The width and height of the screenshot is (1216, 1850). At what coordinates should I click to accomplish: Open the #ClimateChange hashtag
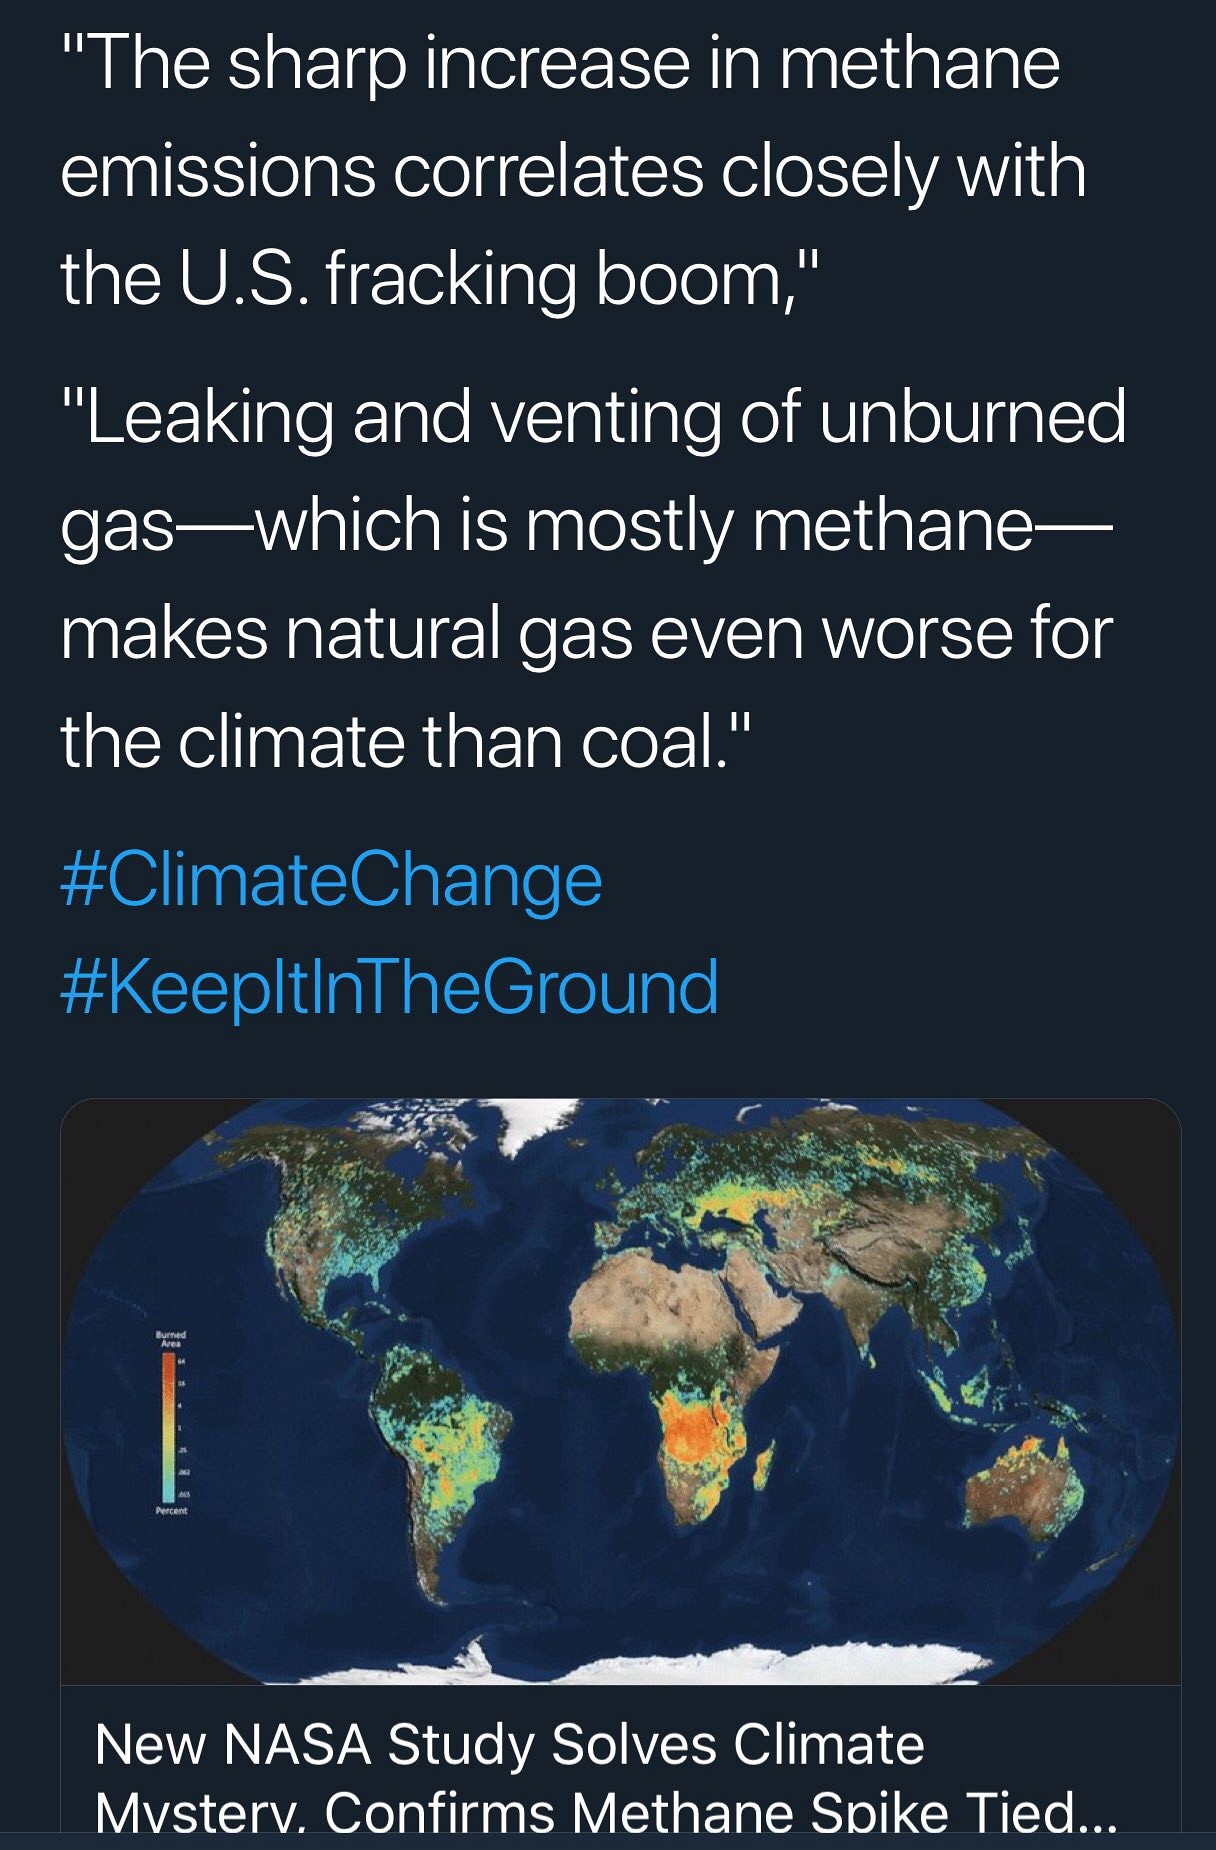331,880
